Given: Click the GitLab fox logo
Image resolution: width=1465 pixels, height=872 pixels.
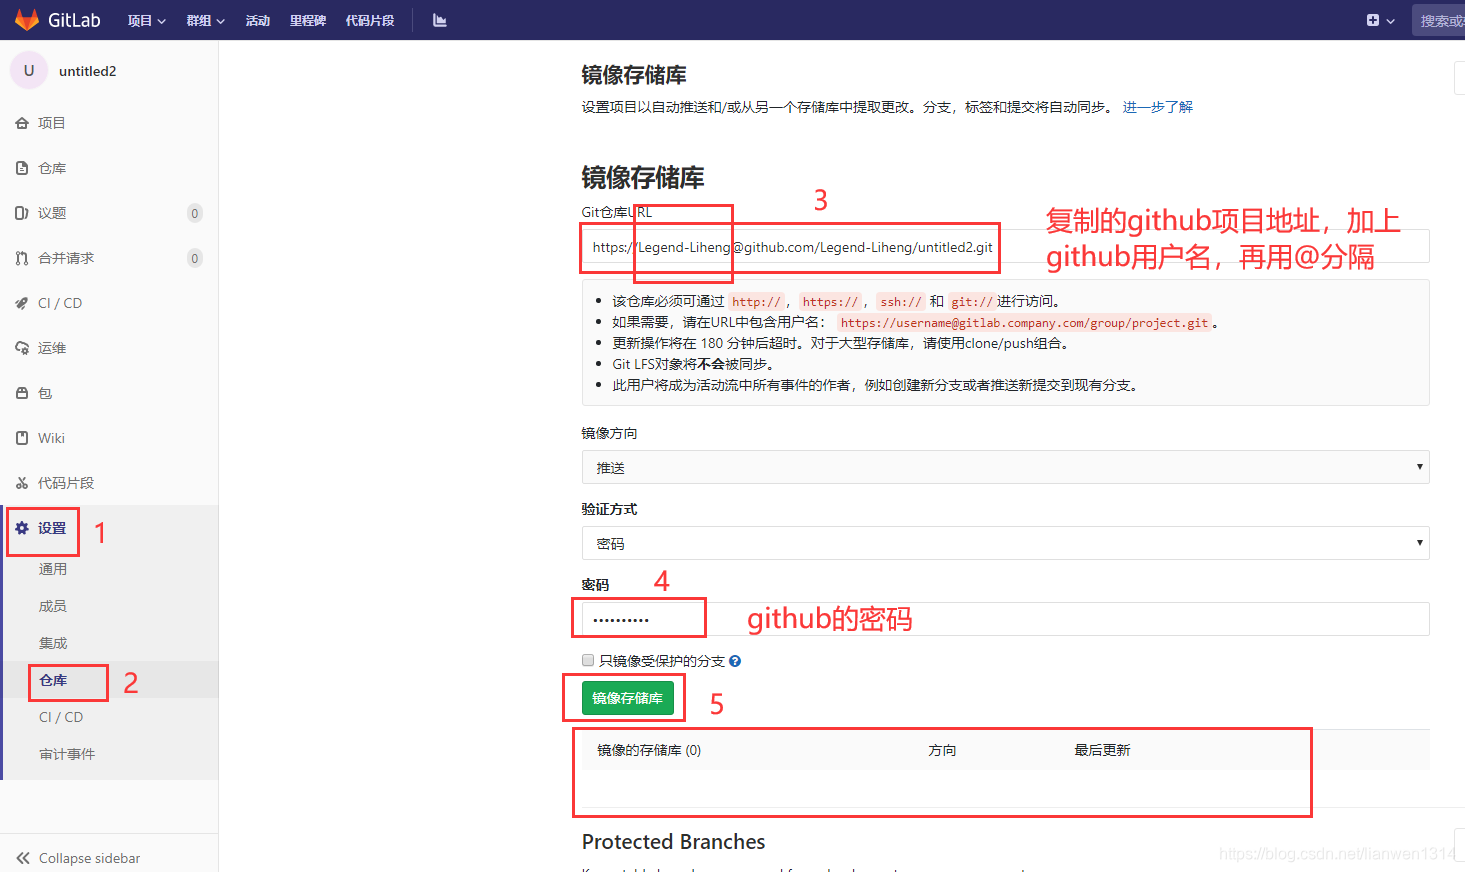Looking at the screenshot, I should (26, 19).
